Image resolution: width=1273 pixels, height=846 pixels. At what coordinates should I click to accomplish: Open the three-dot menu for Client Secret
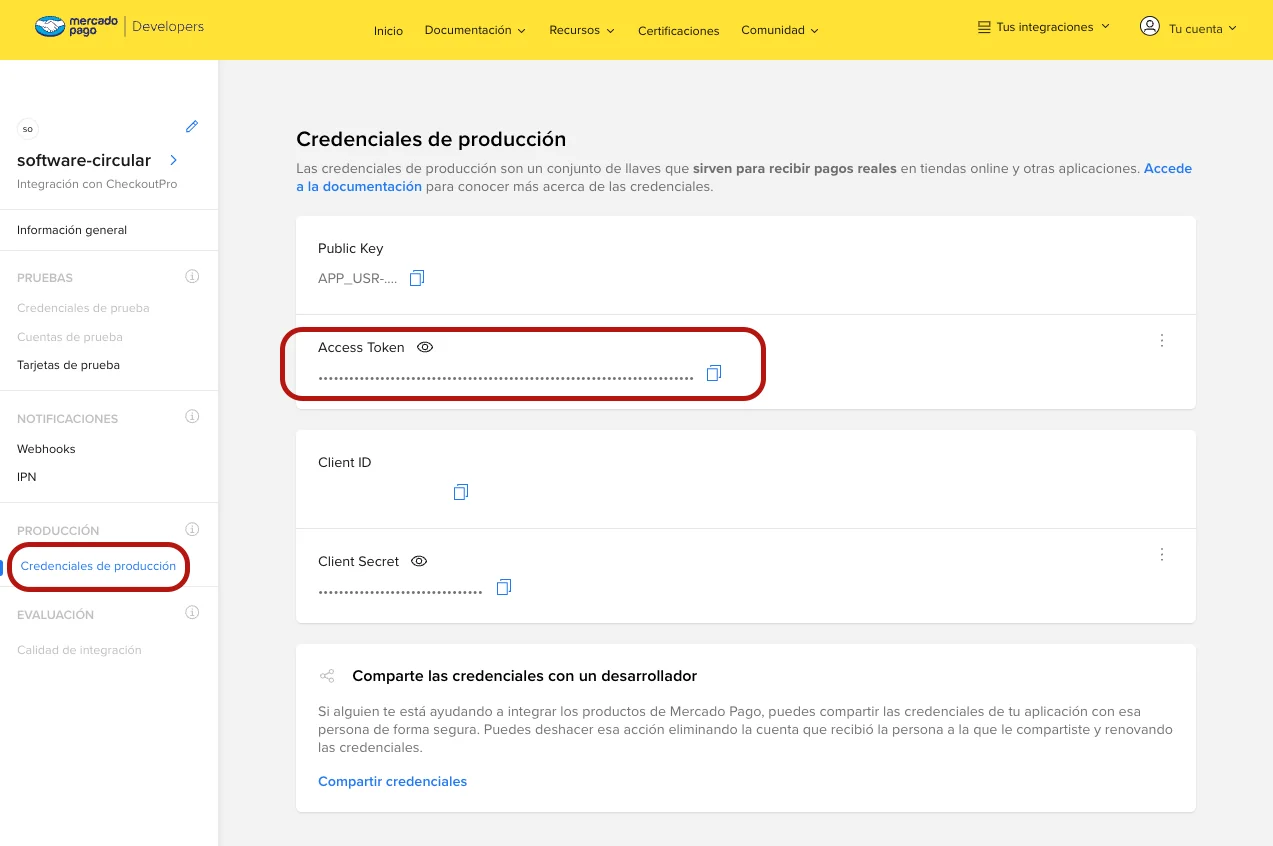(1162, 554)
